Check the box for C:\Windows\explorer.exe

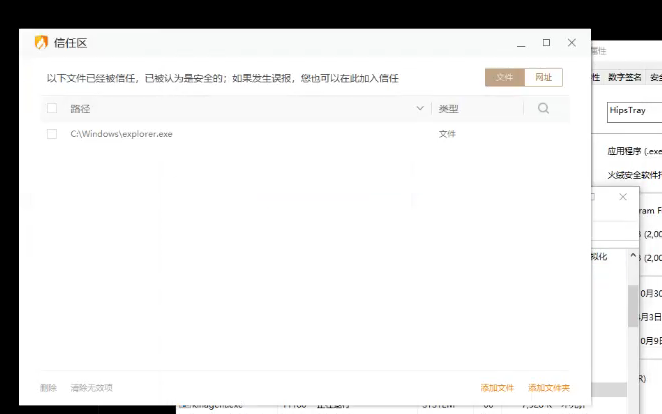point(52,134)
